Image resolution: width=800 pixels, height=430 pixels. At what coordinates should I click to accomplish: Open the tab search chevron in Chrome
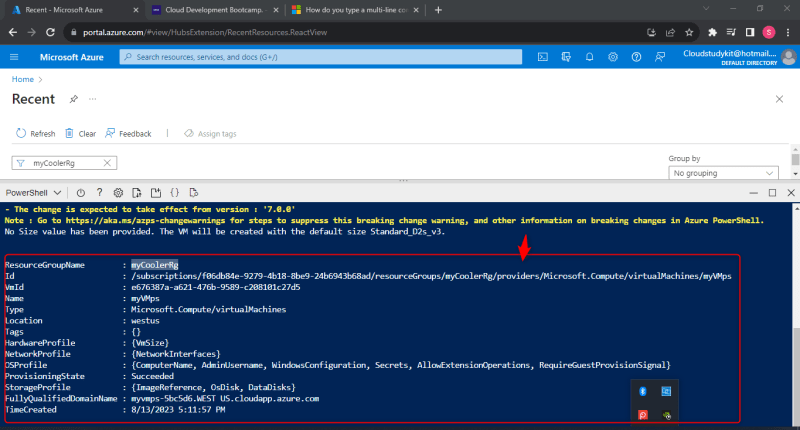point(706,8)
